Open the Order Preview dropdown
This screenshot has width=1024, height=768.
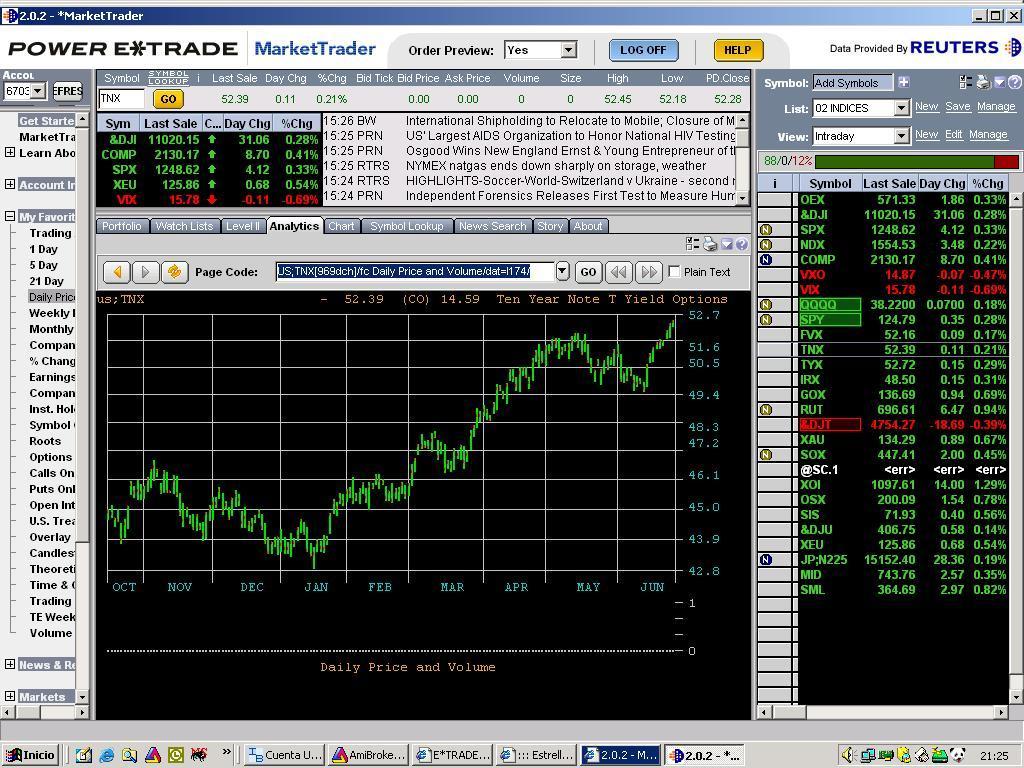[569, 50]
